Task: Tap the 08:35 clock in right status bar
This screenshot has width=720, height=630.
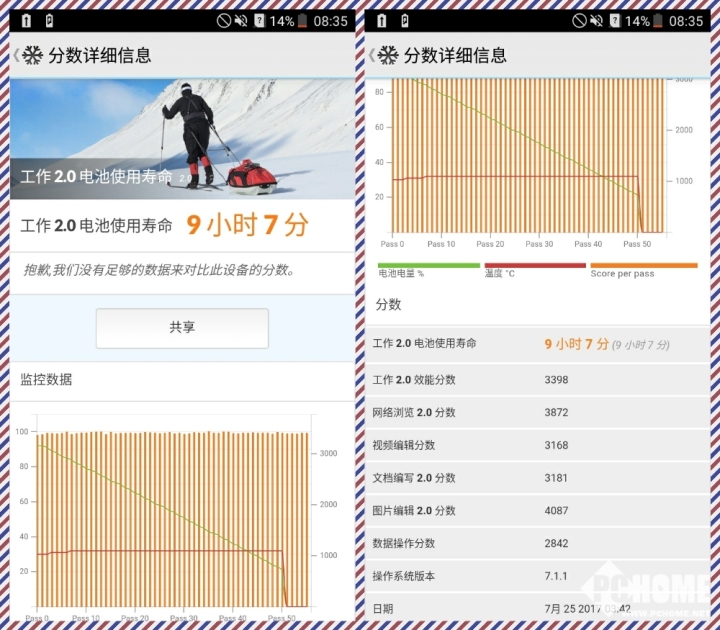Action: pos(686,21)
